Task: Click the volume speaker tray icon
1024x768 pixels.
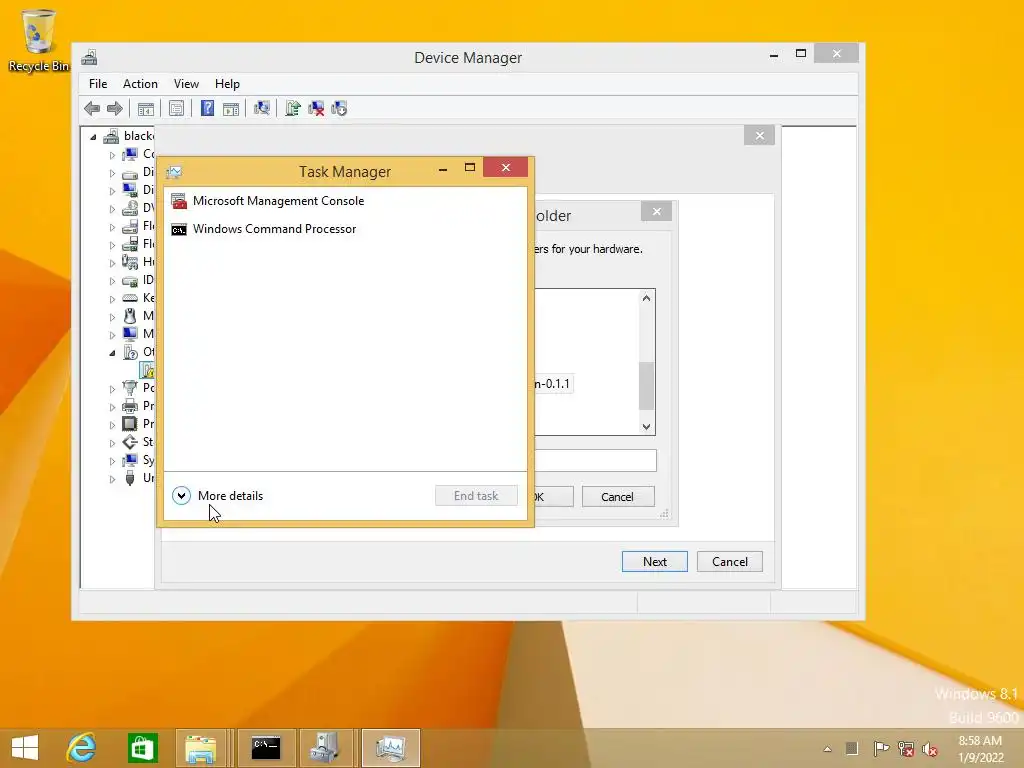Action: (929, 749)
